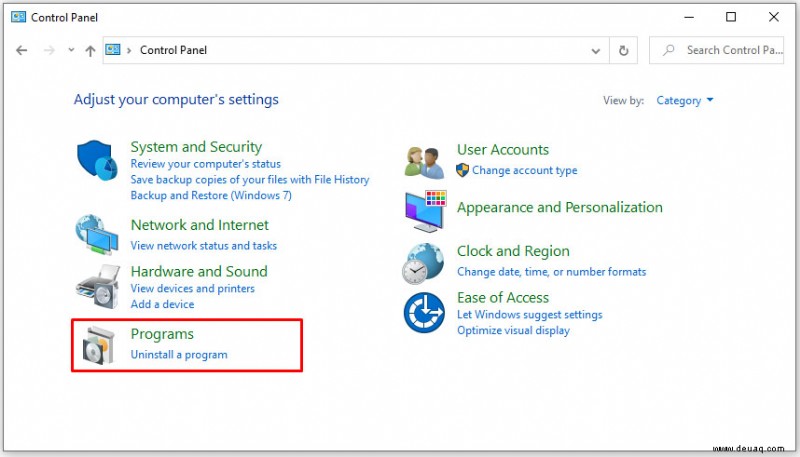Screen dimensions: 800x457
Task: Go up one level with up arrow
Action: (90, 50)
